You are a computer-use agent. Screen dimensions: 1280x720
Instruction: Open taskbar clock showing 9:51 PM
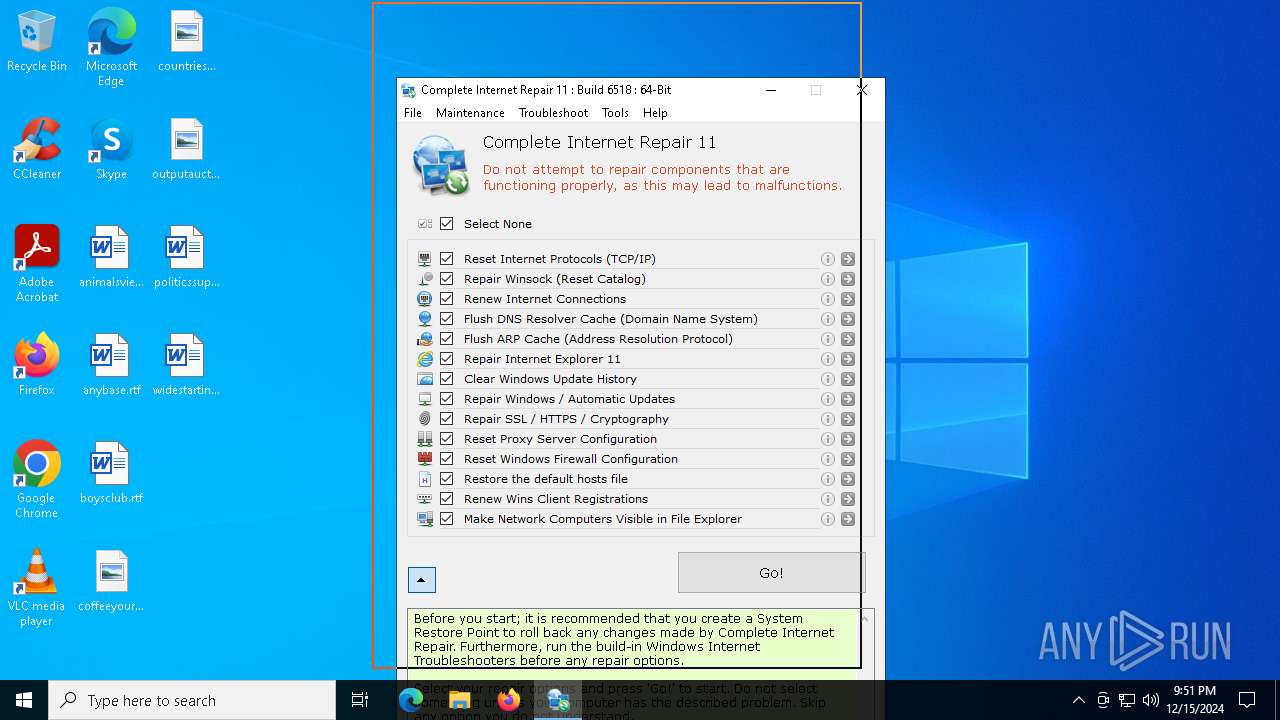pos(1196,700)
